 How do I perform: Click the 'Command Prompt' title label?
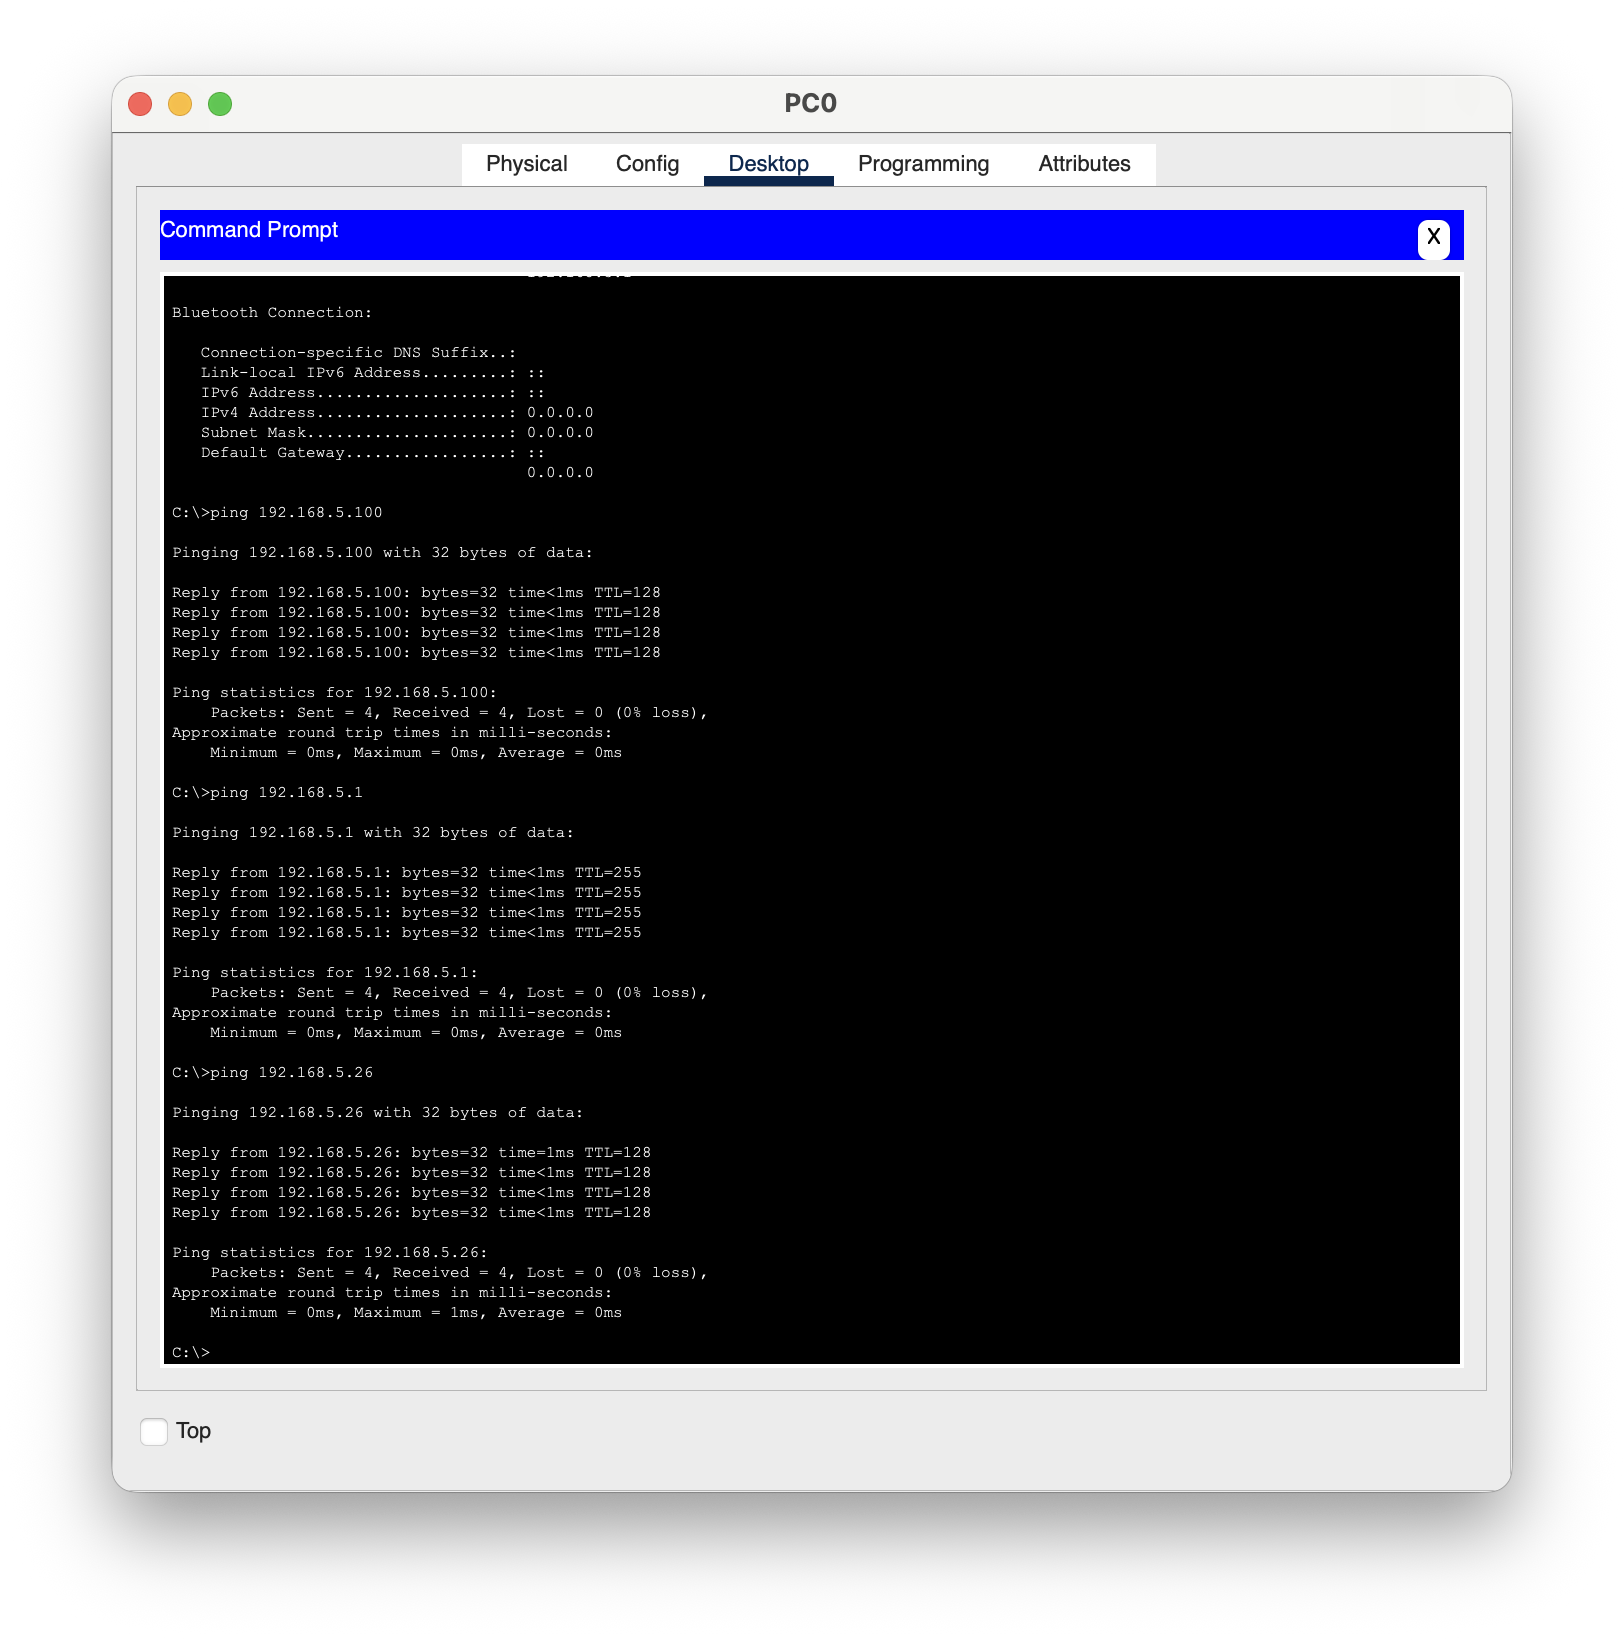(249, 230)
